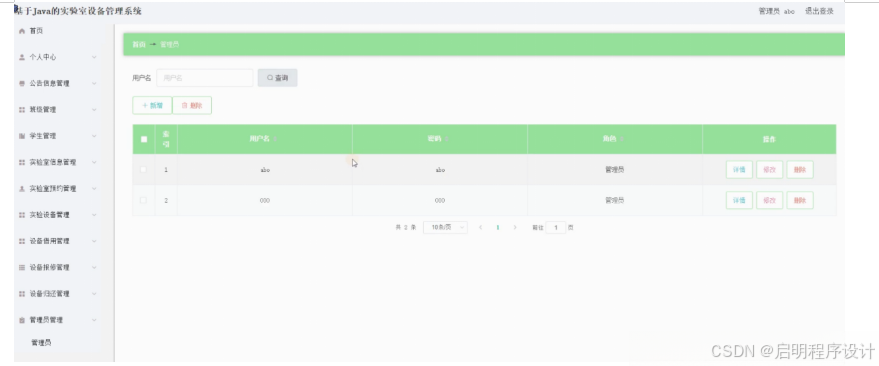Click the grid icon beside 设备借用管理
879x366 pixels.
click(22, 242)
